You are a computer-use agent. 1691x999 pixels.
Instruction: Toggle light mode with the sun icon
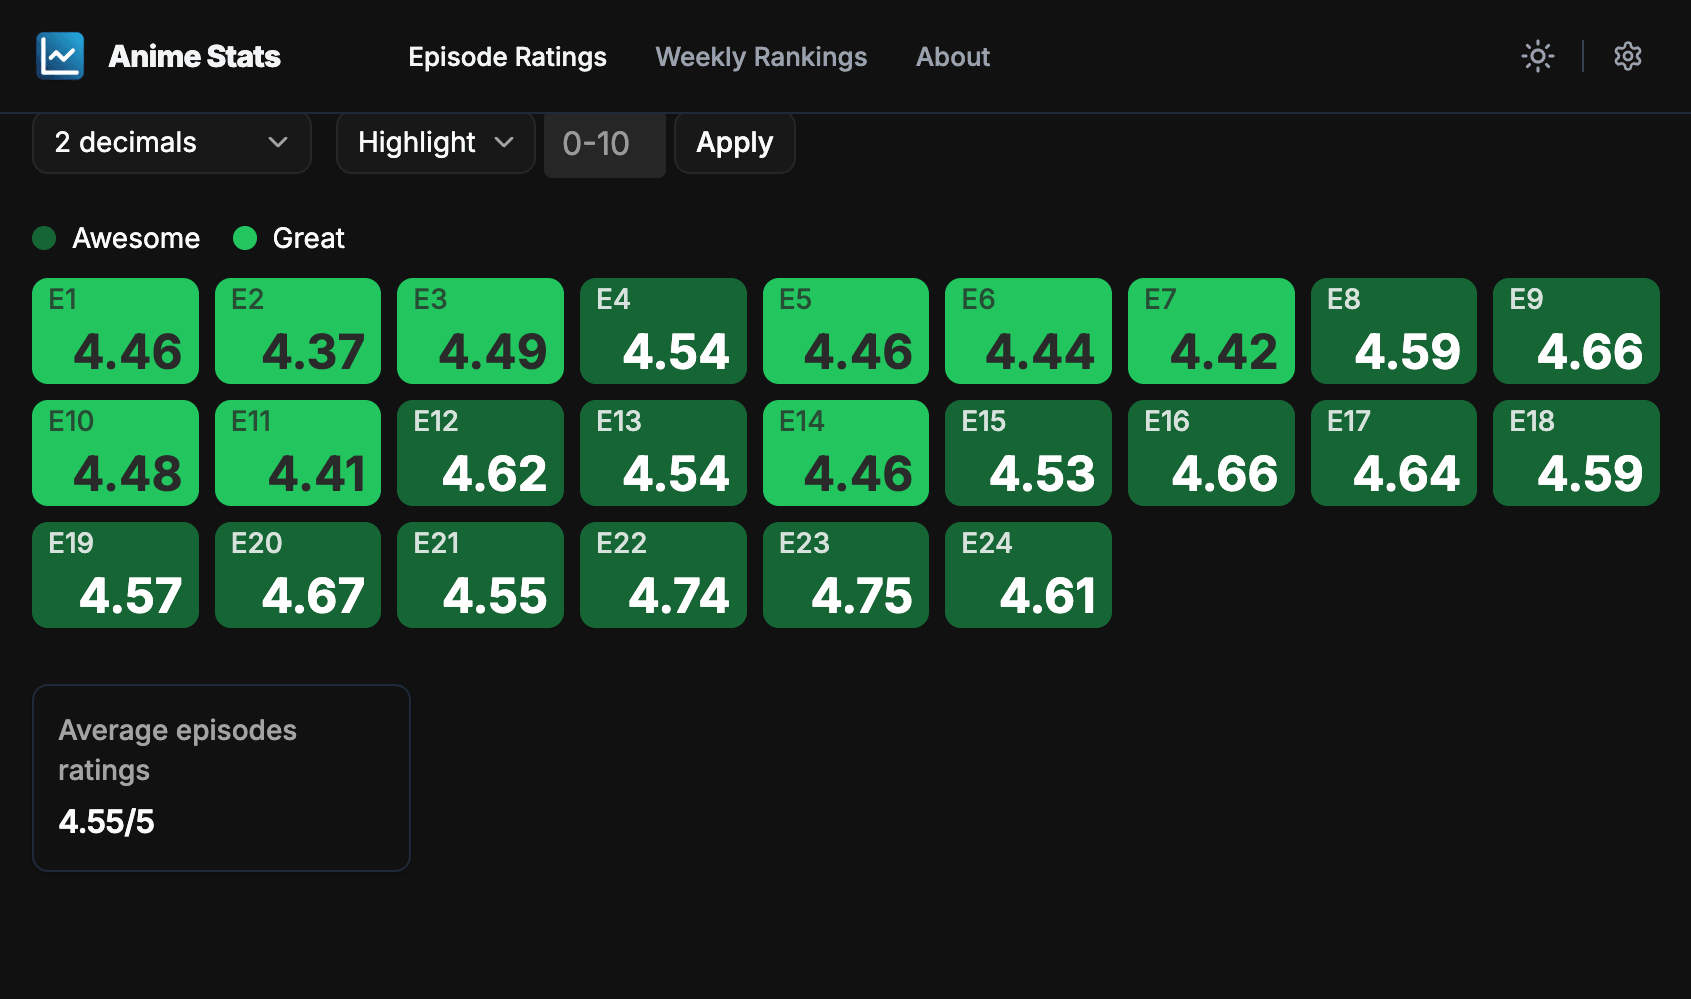[1537, 56]
